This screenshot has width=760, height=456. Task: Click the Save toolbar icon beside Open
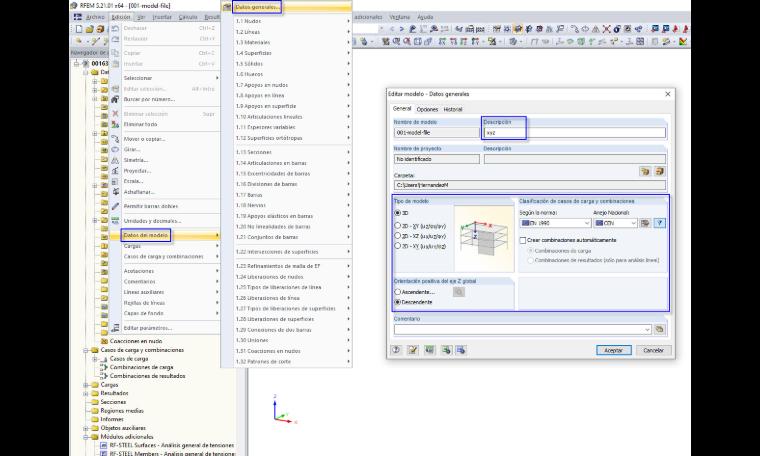coord(99,29)
